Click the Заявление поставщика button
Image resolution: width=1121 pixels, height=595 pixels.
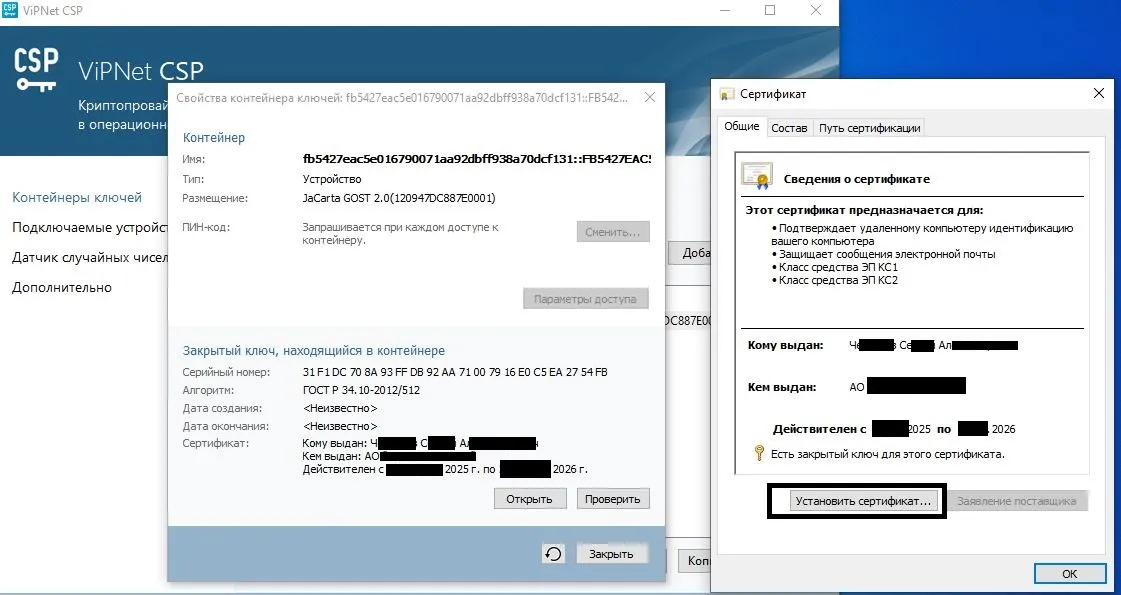(1017, 501)
